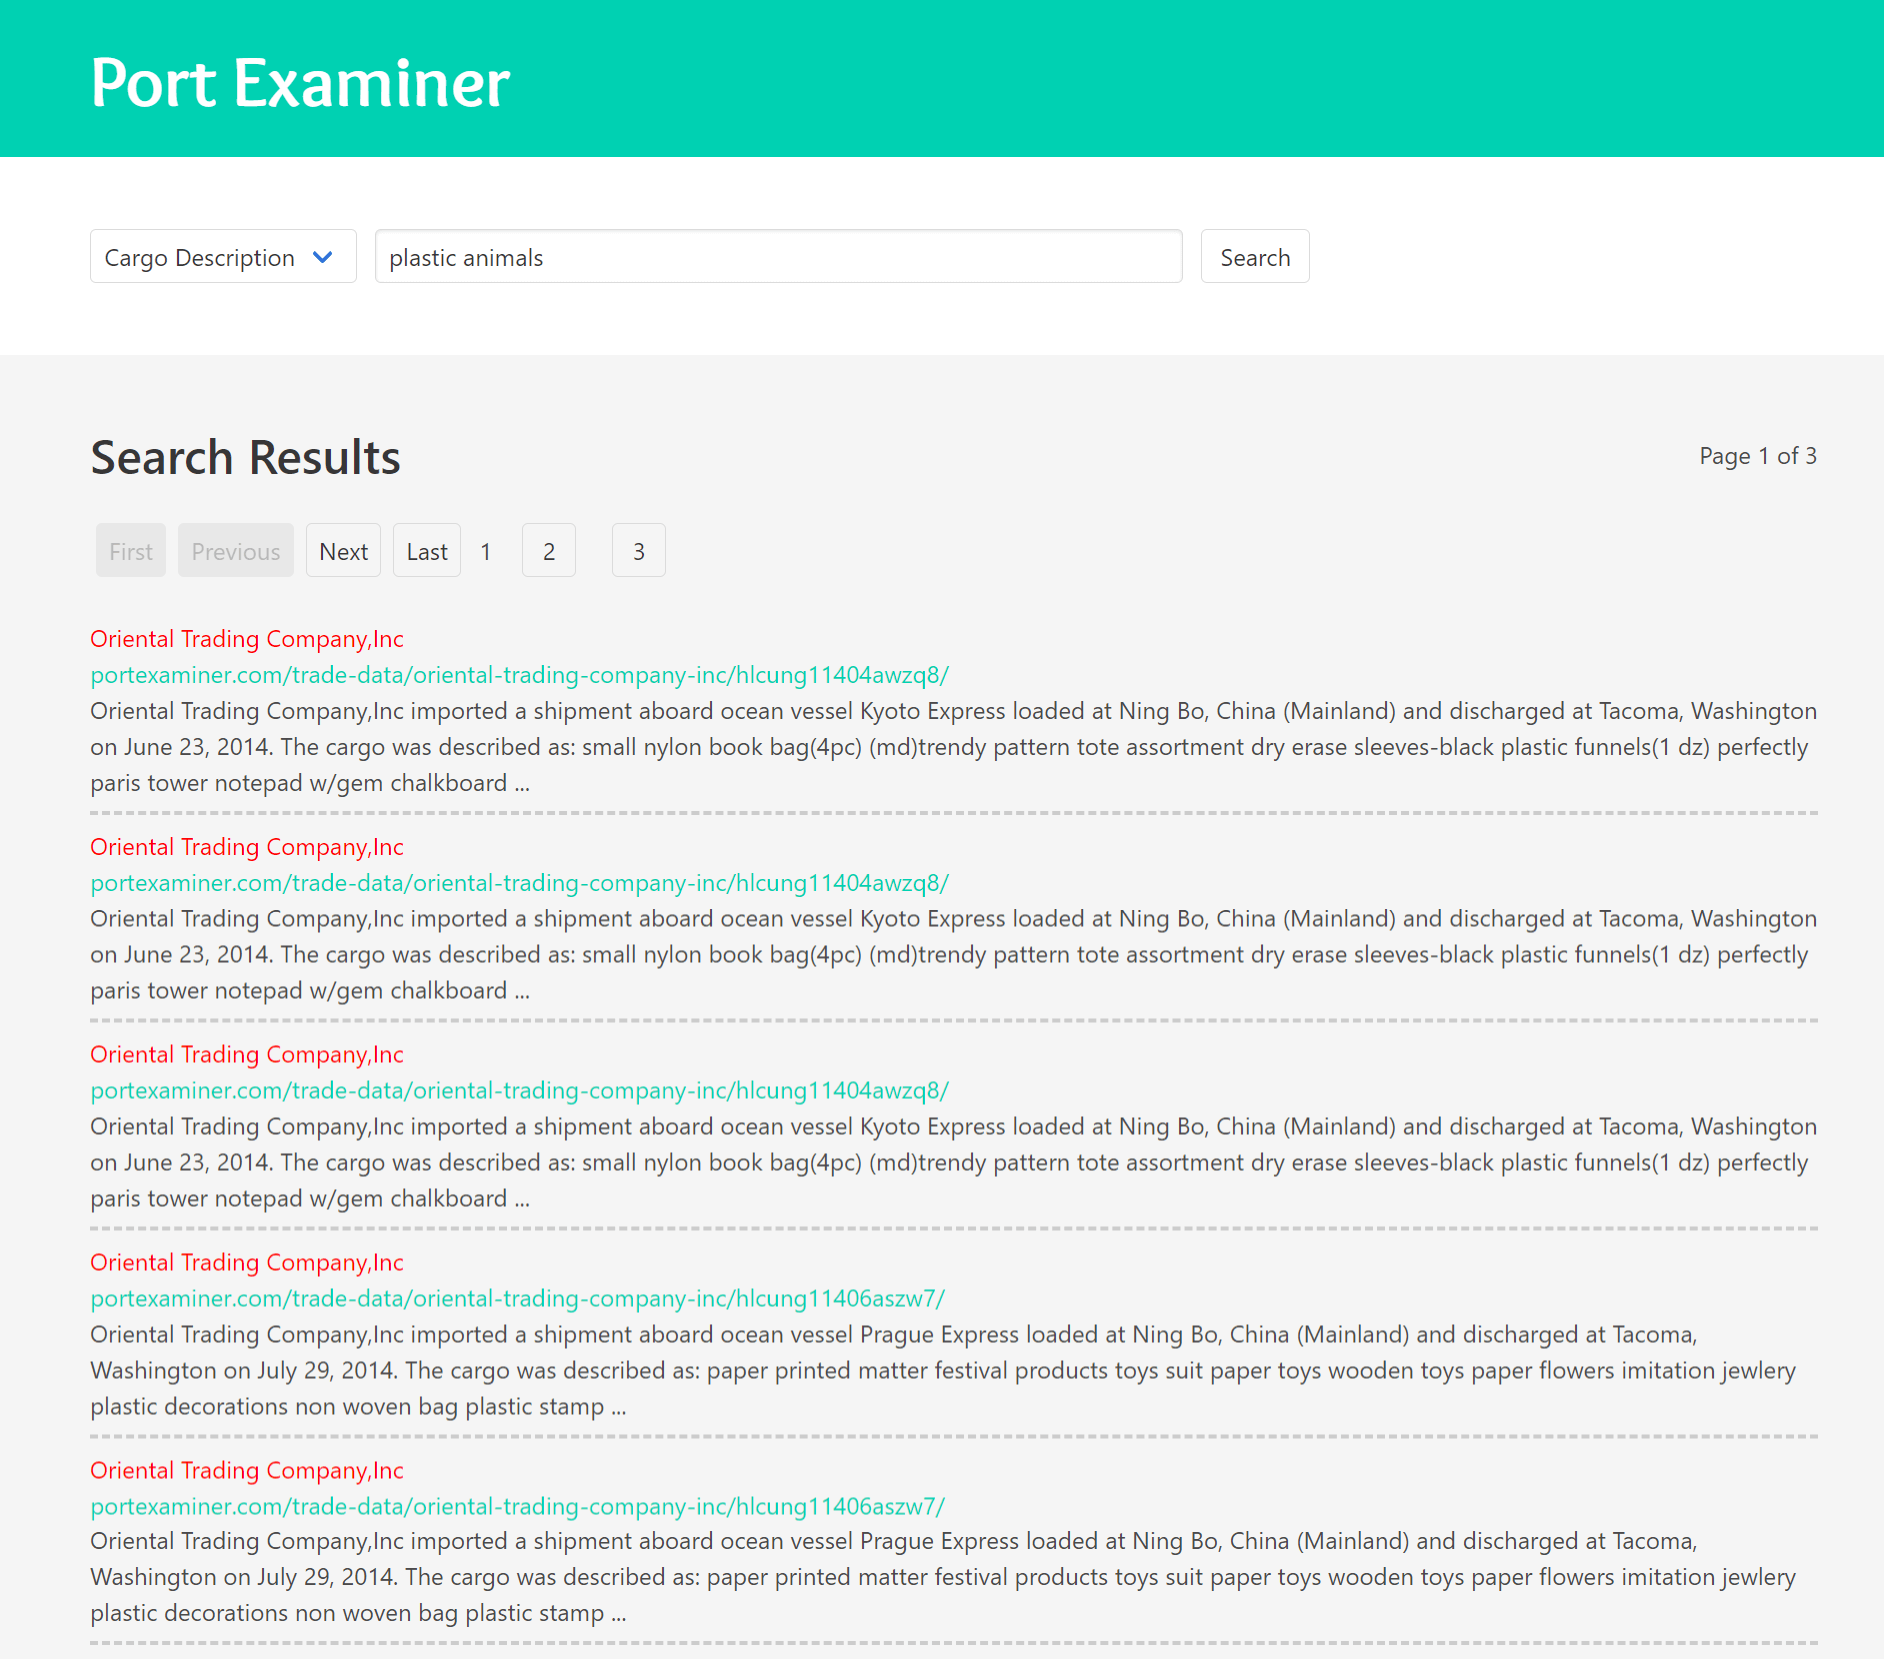This screenshot has width=1884, height=1659.
Task: Open first hlcung11406aszw7 result URL
Action: (x=517, y=1299)
